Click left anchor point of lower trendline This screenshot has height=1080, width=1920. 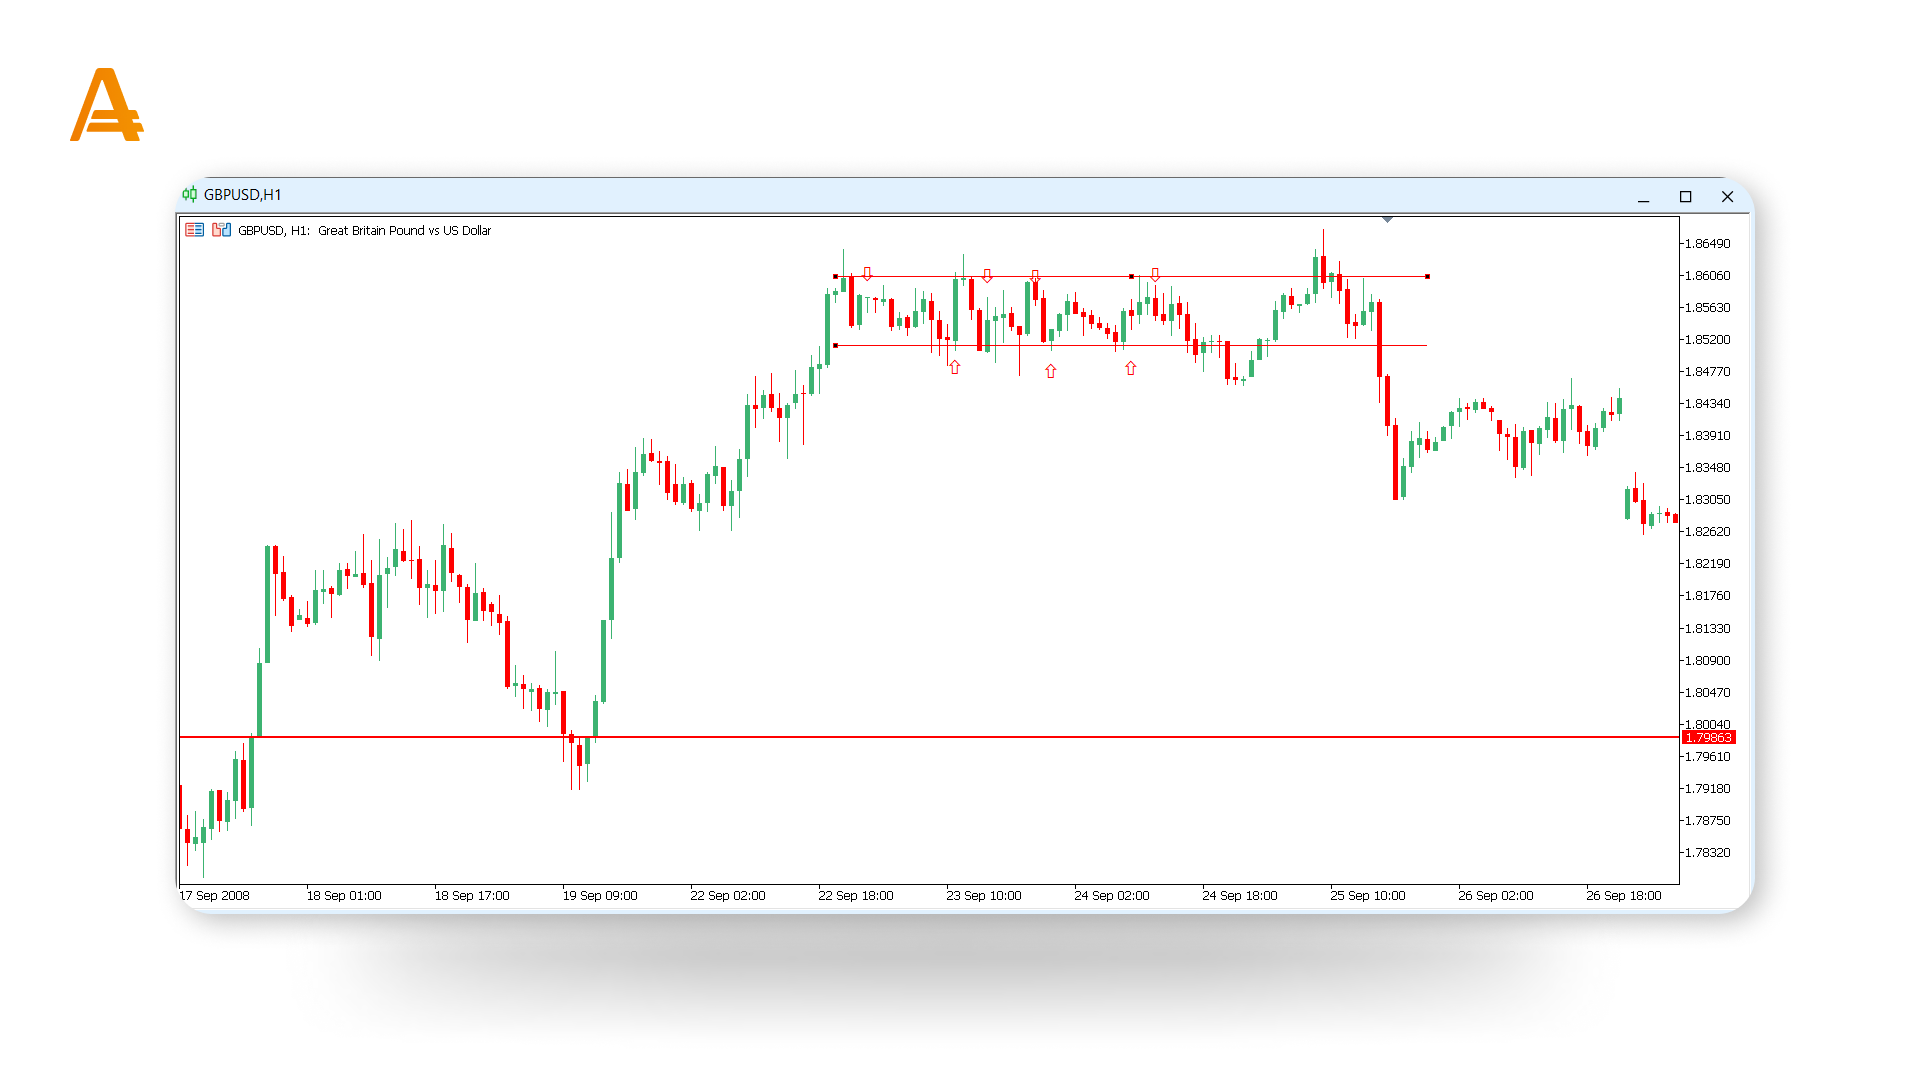click(x=836, y=346)
